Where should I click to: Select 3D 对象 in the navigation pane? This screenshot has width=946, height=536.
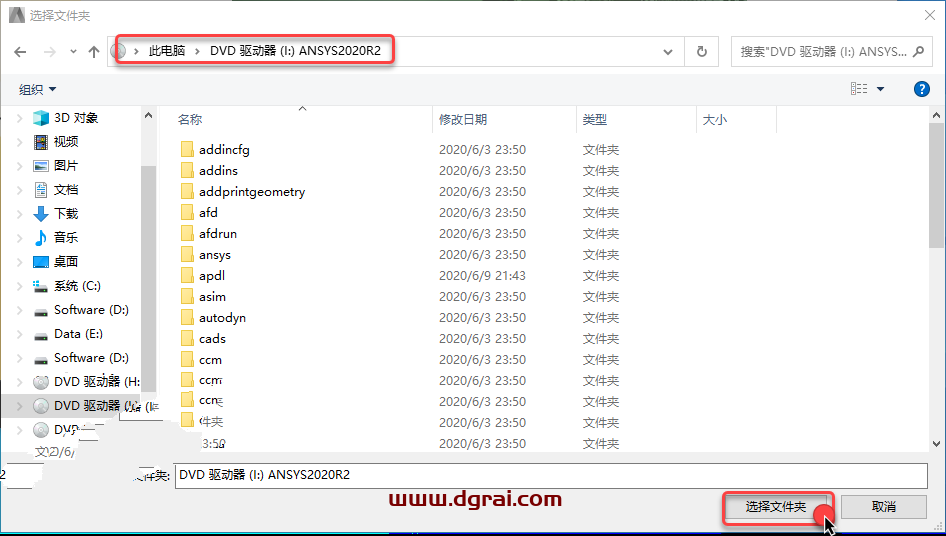pos(75,118)
